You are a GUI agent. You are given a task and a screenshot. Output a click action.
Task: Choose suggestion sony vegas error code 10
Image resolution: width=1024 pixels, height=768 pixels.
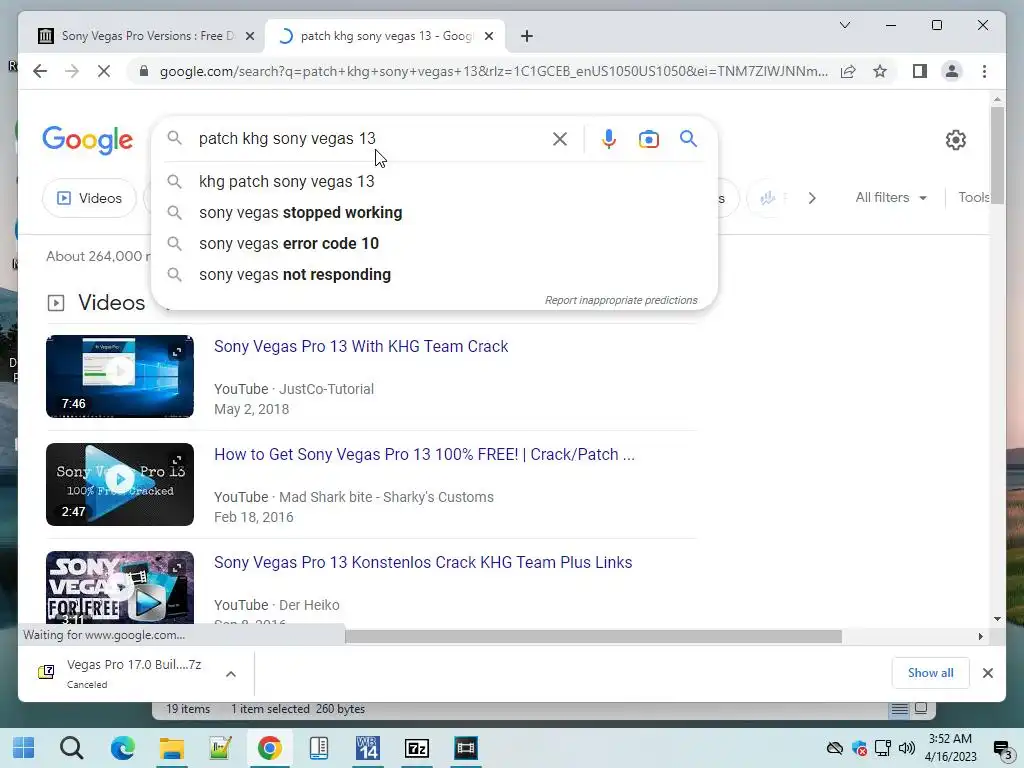point(434,244)
